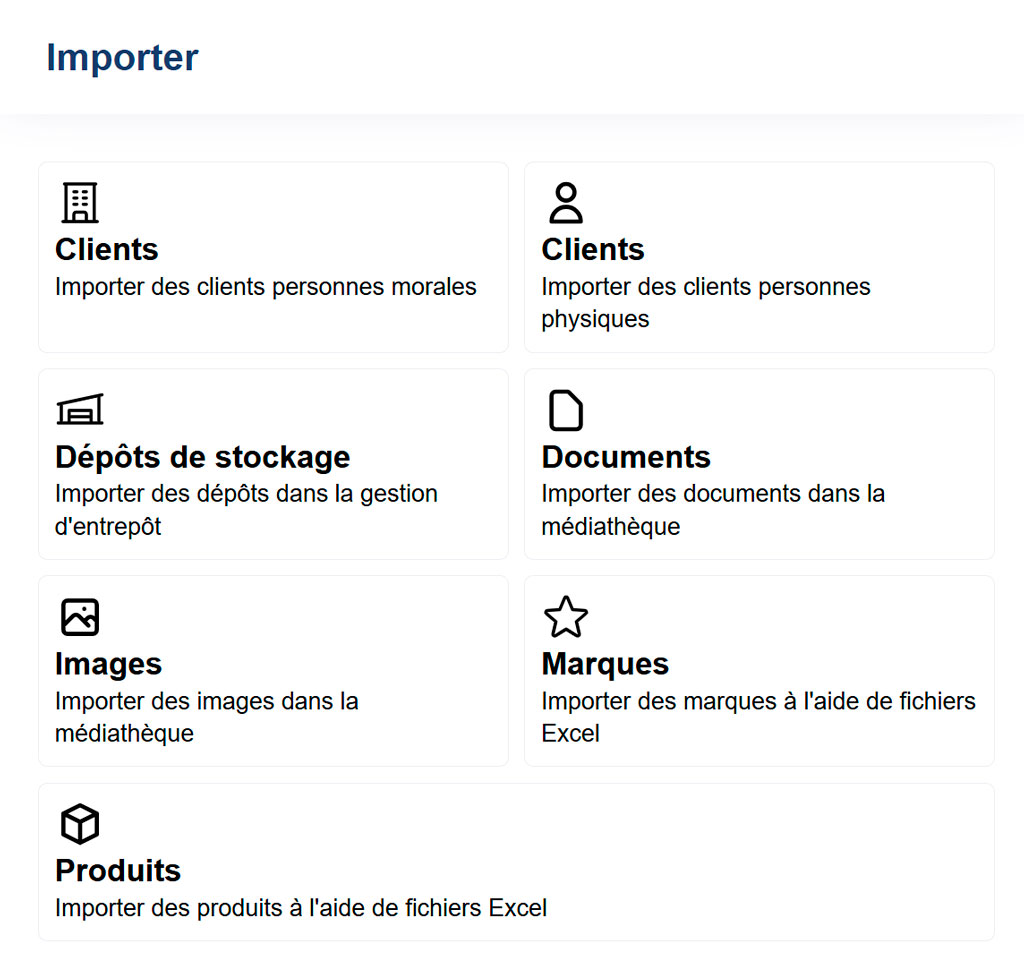Open the Documents import heading
Image resolution: width=1024 pixels, height=965 pixels.
point(626,457)
